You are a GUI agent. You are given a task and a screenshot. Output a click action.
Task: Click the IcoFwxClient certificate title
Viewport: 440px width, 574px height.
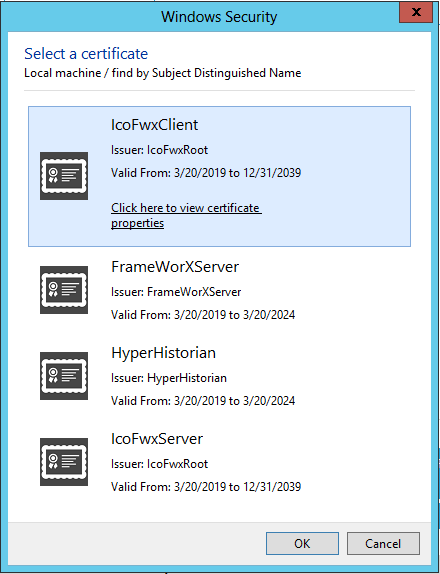click(154, 125)
